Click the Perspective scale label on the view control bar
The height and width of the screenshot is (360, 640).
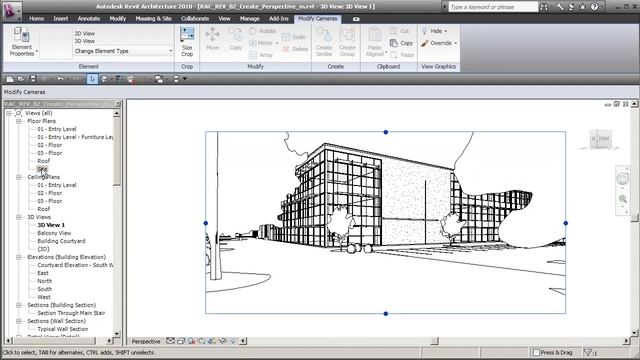pyautogui.click(x=146, y=342)
